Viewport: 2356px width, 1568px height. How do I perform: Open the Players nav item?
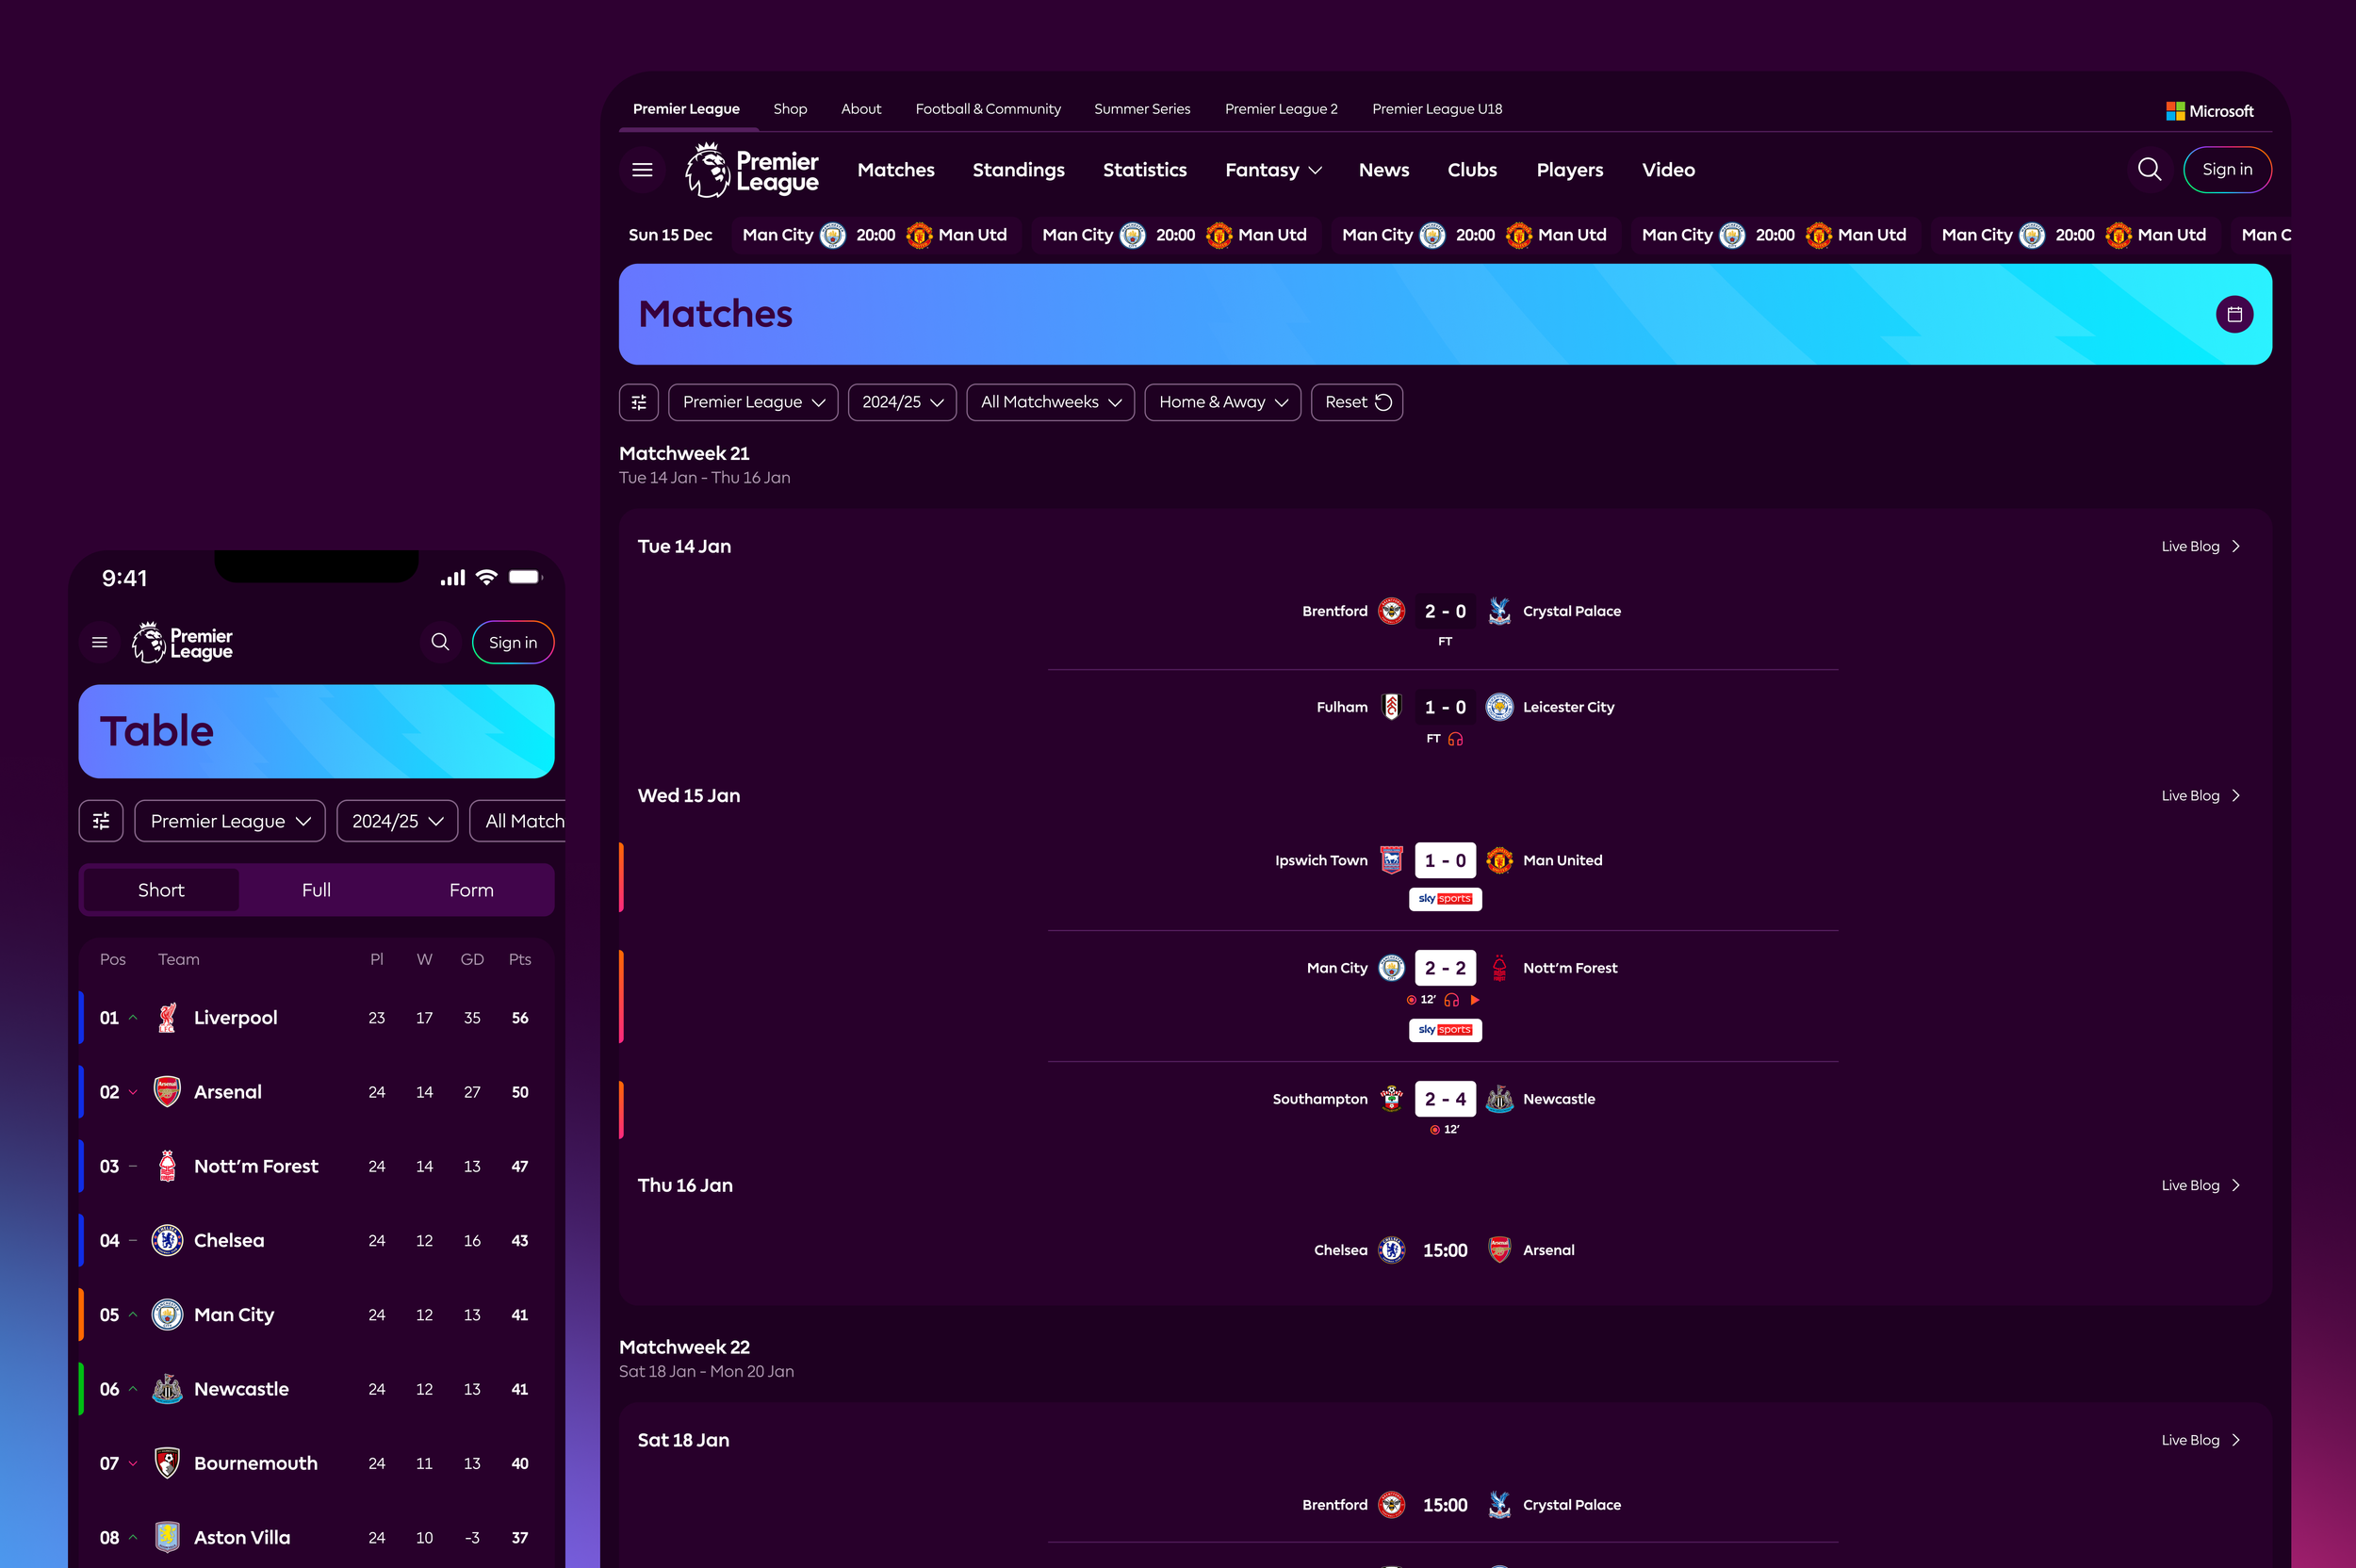[1569, 170]
